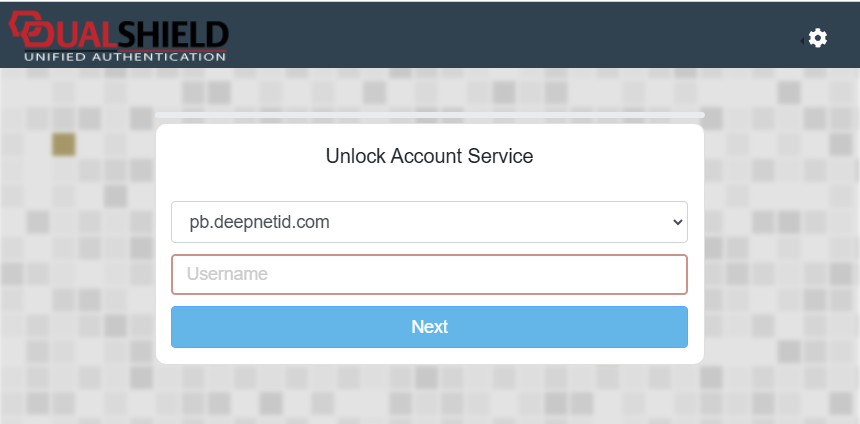Focus the Username input field
860x424 pixels.
[429, 274]
